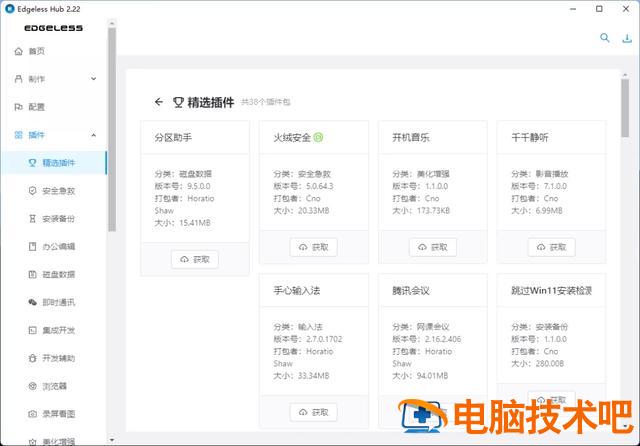This screenshot has width=640, height=446.
Task: Open the 磁盘数据 category
Action: [53, 274]
